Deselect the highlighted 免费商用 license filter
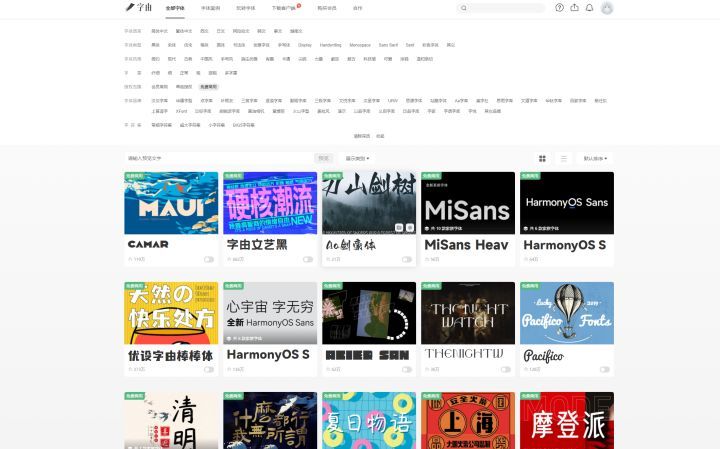720x449 pixels. pos(208,87)
